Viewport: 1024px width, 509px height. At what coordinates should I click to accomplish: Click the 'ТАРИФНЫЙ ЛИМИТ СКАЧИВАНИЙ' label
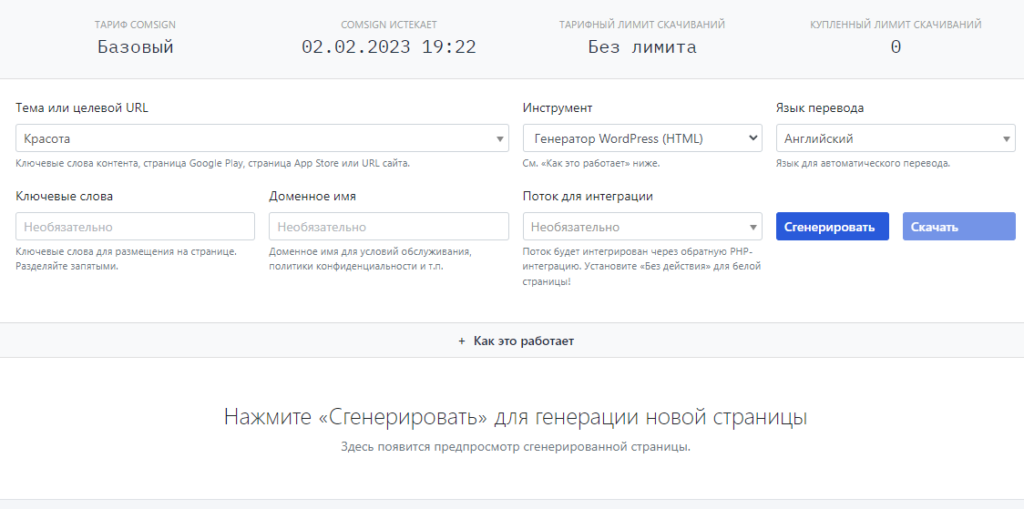pos(642,25)
